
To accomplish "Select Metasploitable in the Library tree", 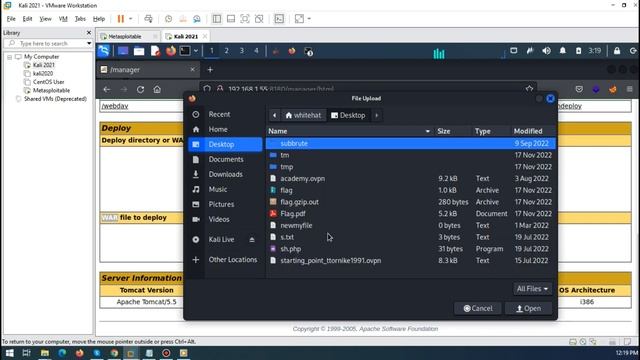I will click(51, 91).
